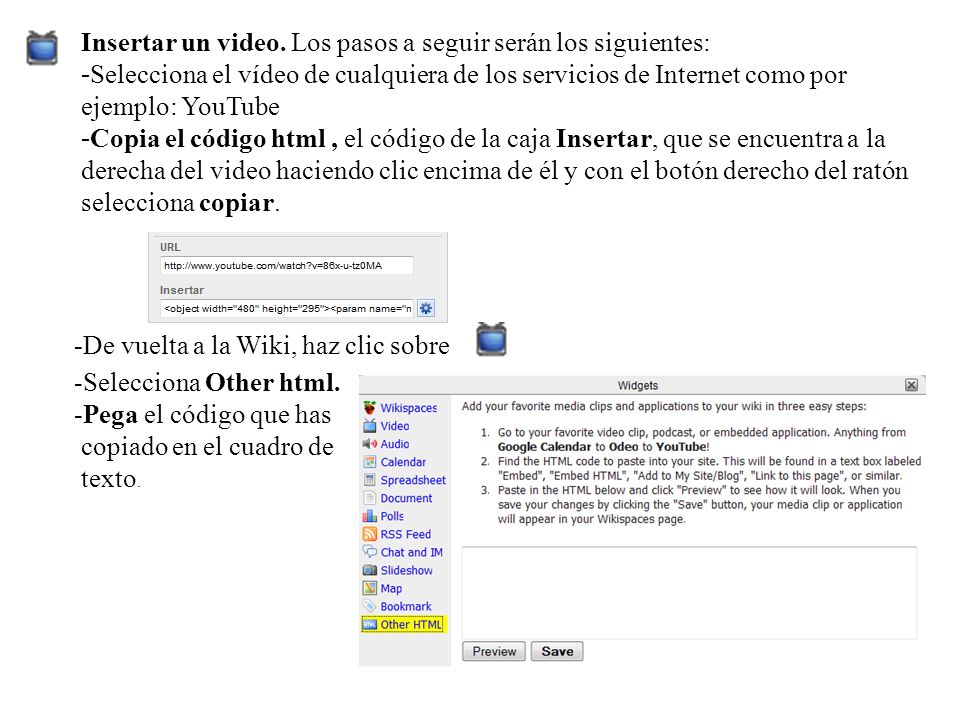The image size is (960, 720).
Task: Click the Video TV icon in widget list
Action: coord(369,426)
